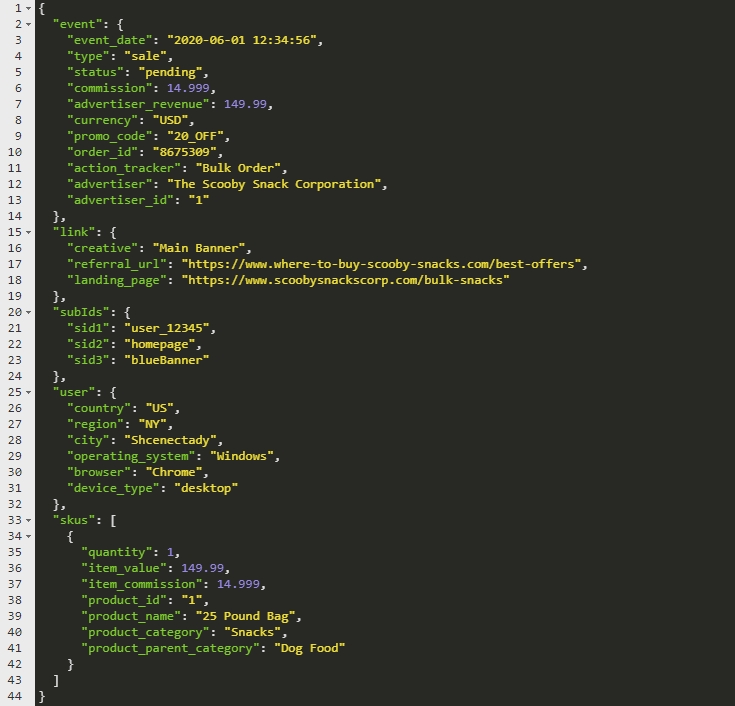
Task: Click the "landing_page" key
Action: (117, 280)
